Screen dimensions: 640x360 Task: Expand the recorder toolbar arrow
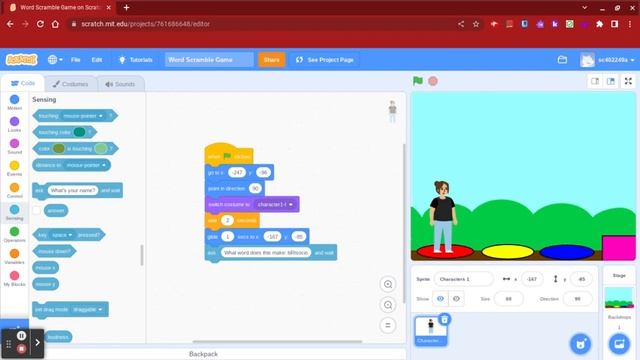coord(37,342)
